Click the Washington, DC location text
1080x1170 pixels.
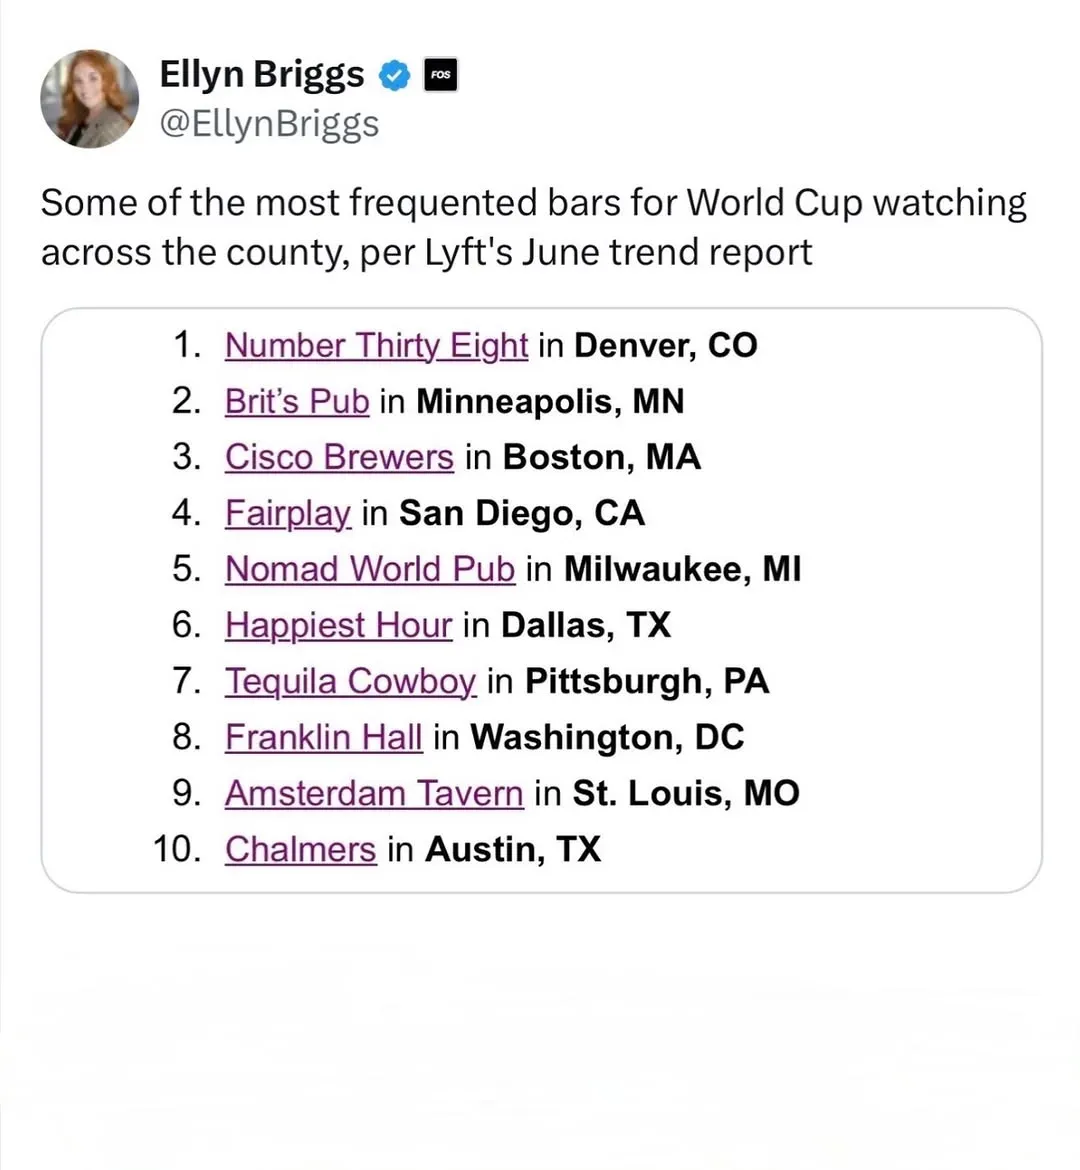[x=607, y=737]
